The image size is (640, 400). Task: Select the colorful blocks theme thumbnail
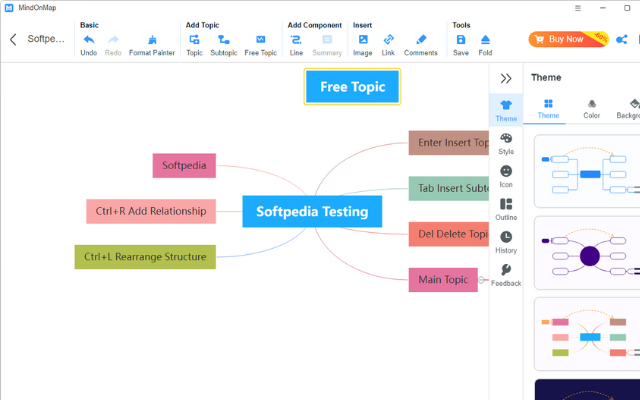click(x=587, y=334)
